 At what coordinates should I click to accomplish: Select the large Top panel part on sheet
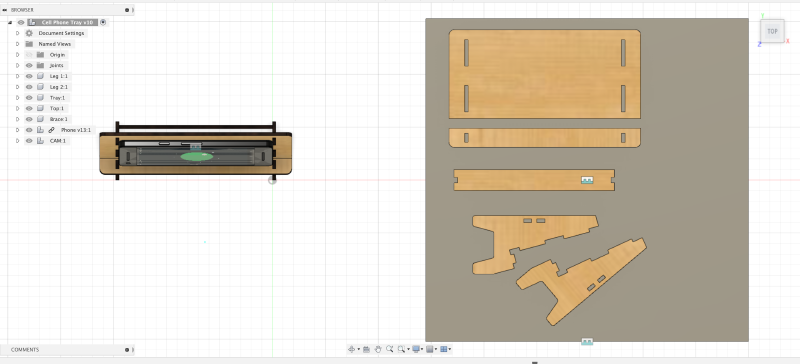click(544, 74)
